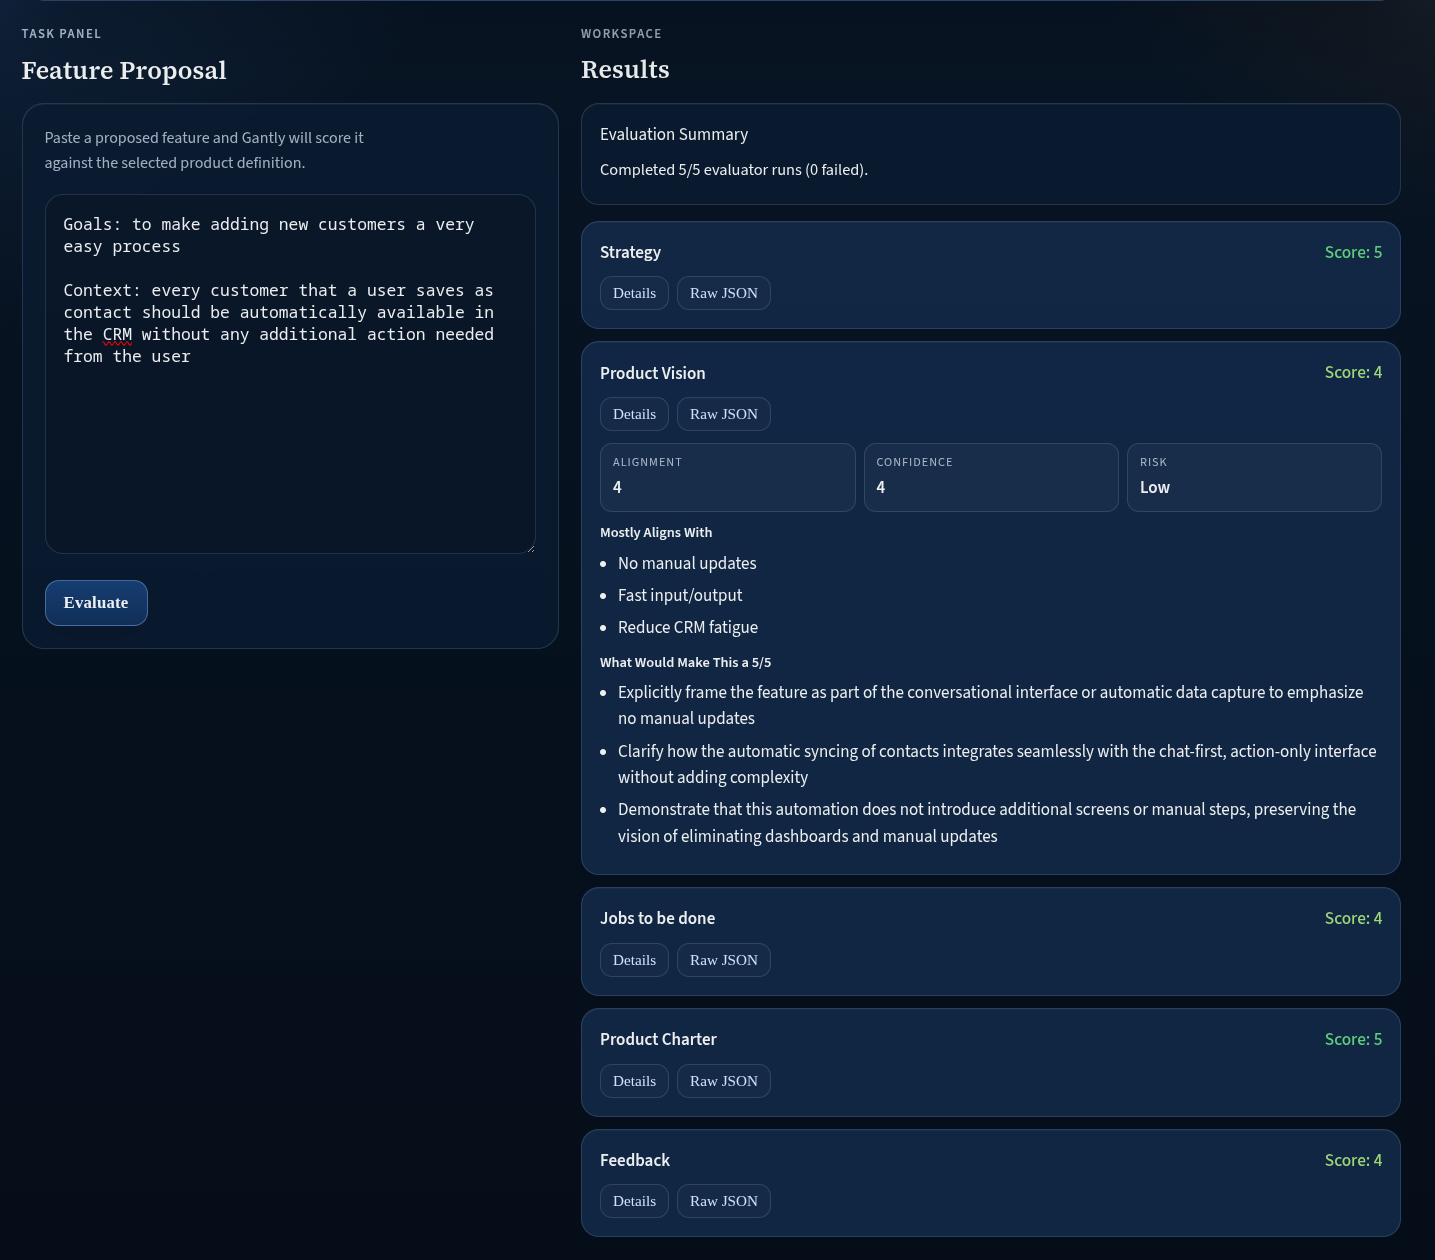Viewport: 1435px width, 1260px height.
Task: Collapse Details in the Product Vision card
Action: click(x=634, y=414)
